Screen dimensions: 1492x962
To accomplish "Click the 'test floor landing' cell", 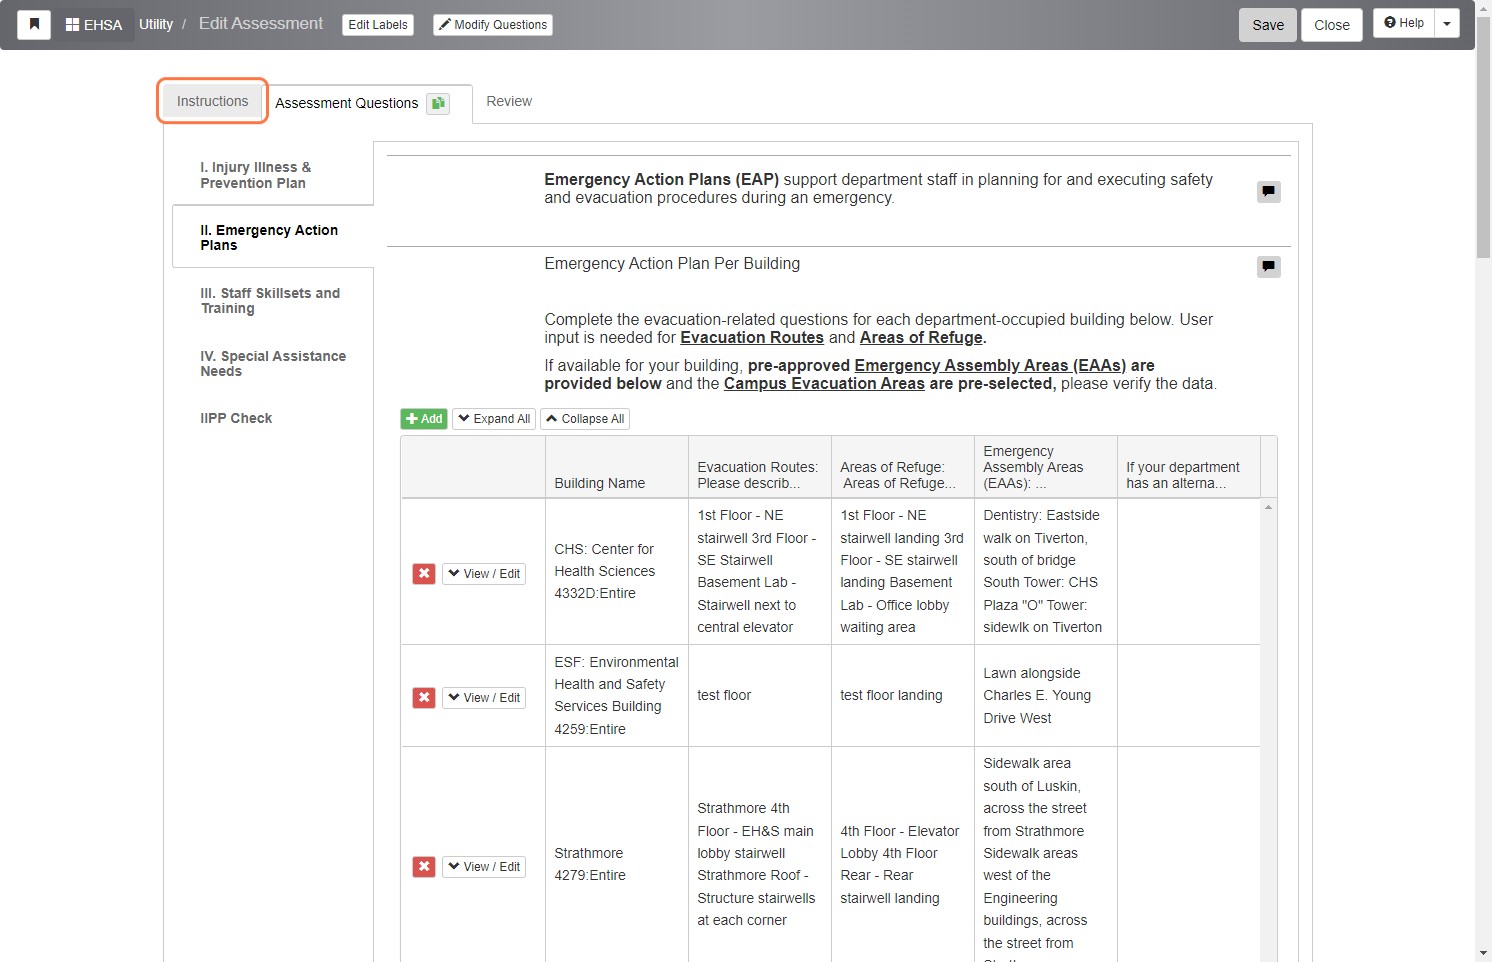I will [902, 695].
